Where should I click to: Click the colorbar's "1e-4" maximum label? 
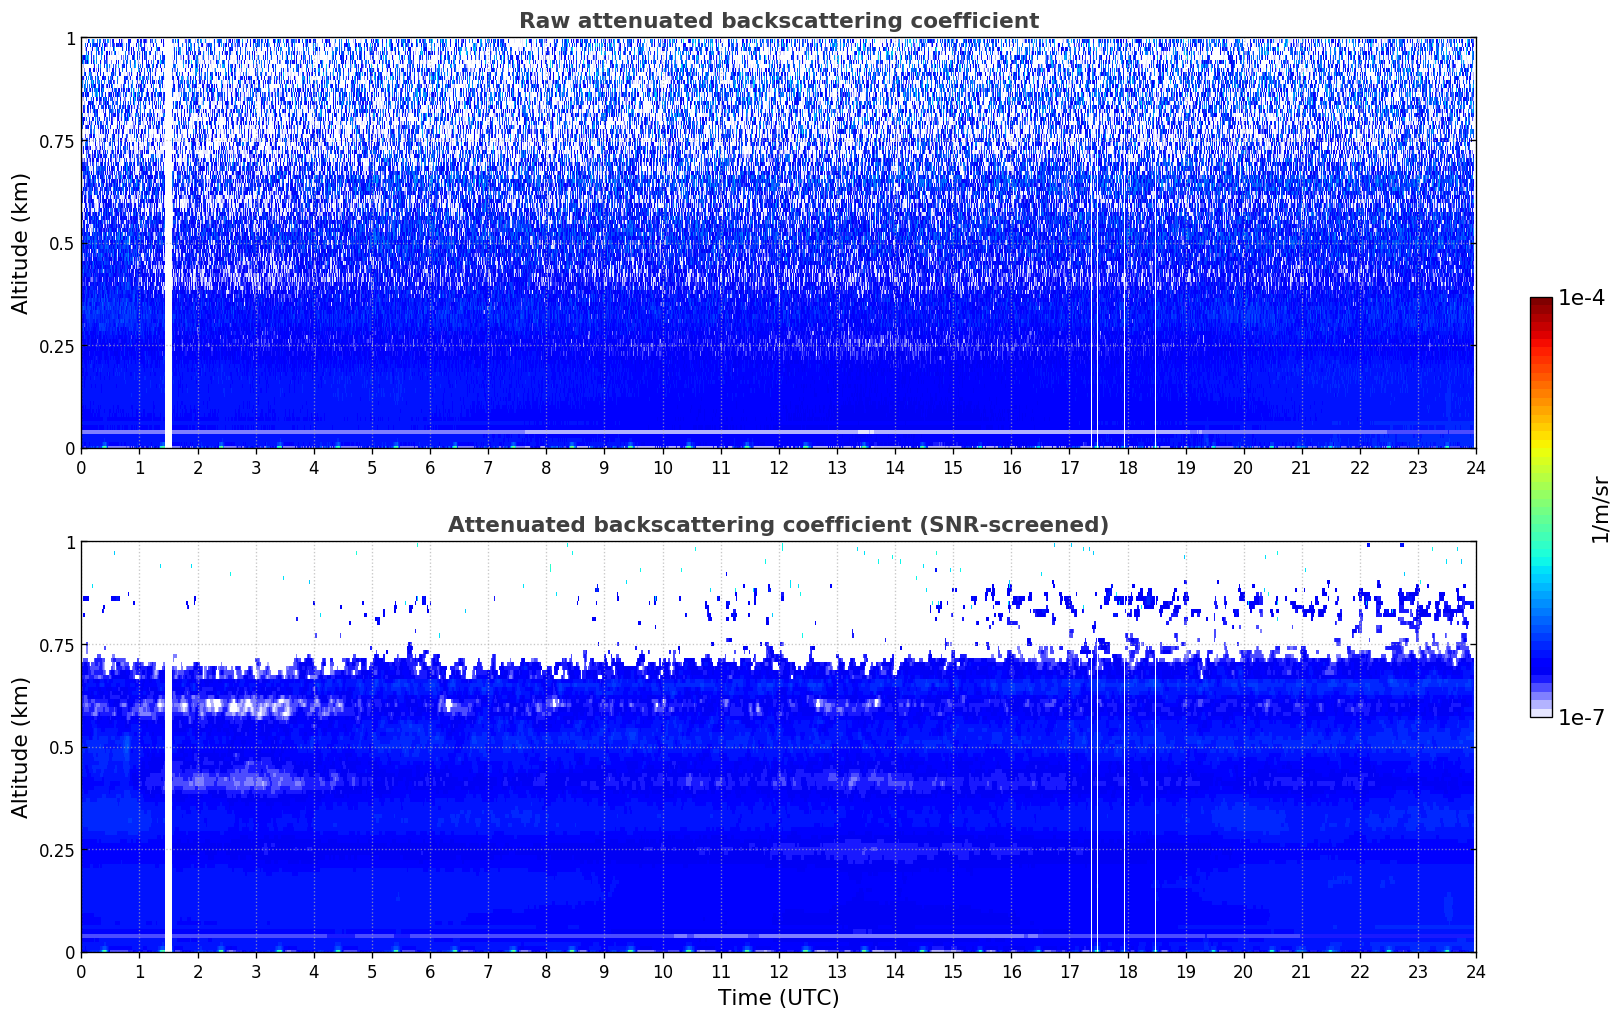tap(1580, 298)
